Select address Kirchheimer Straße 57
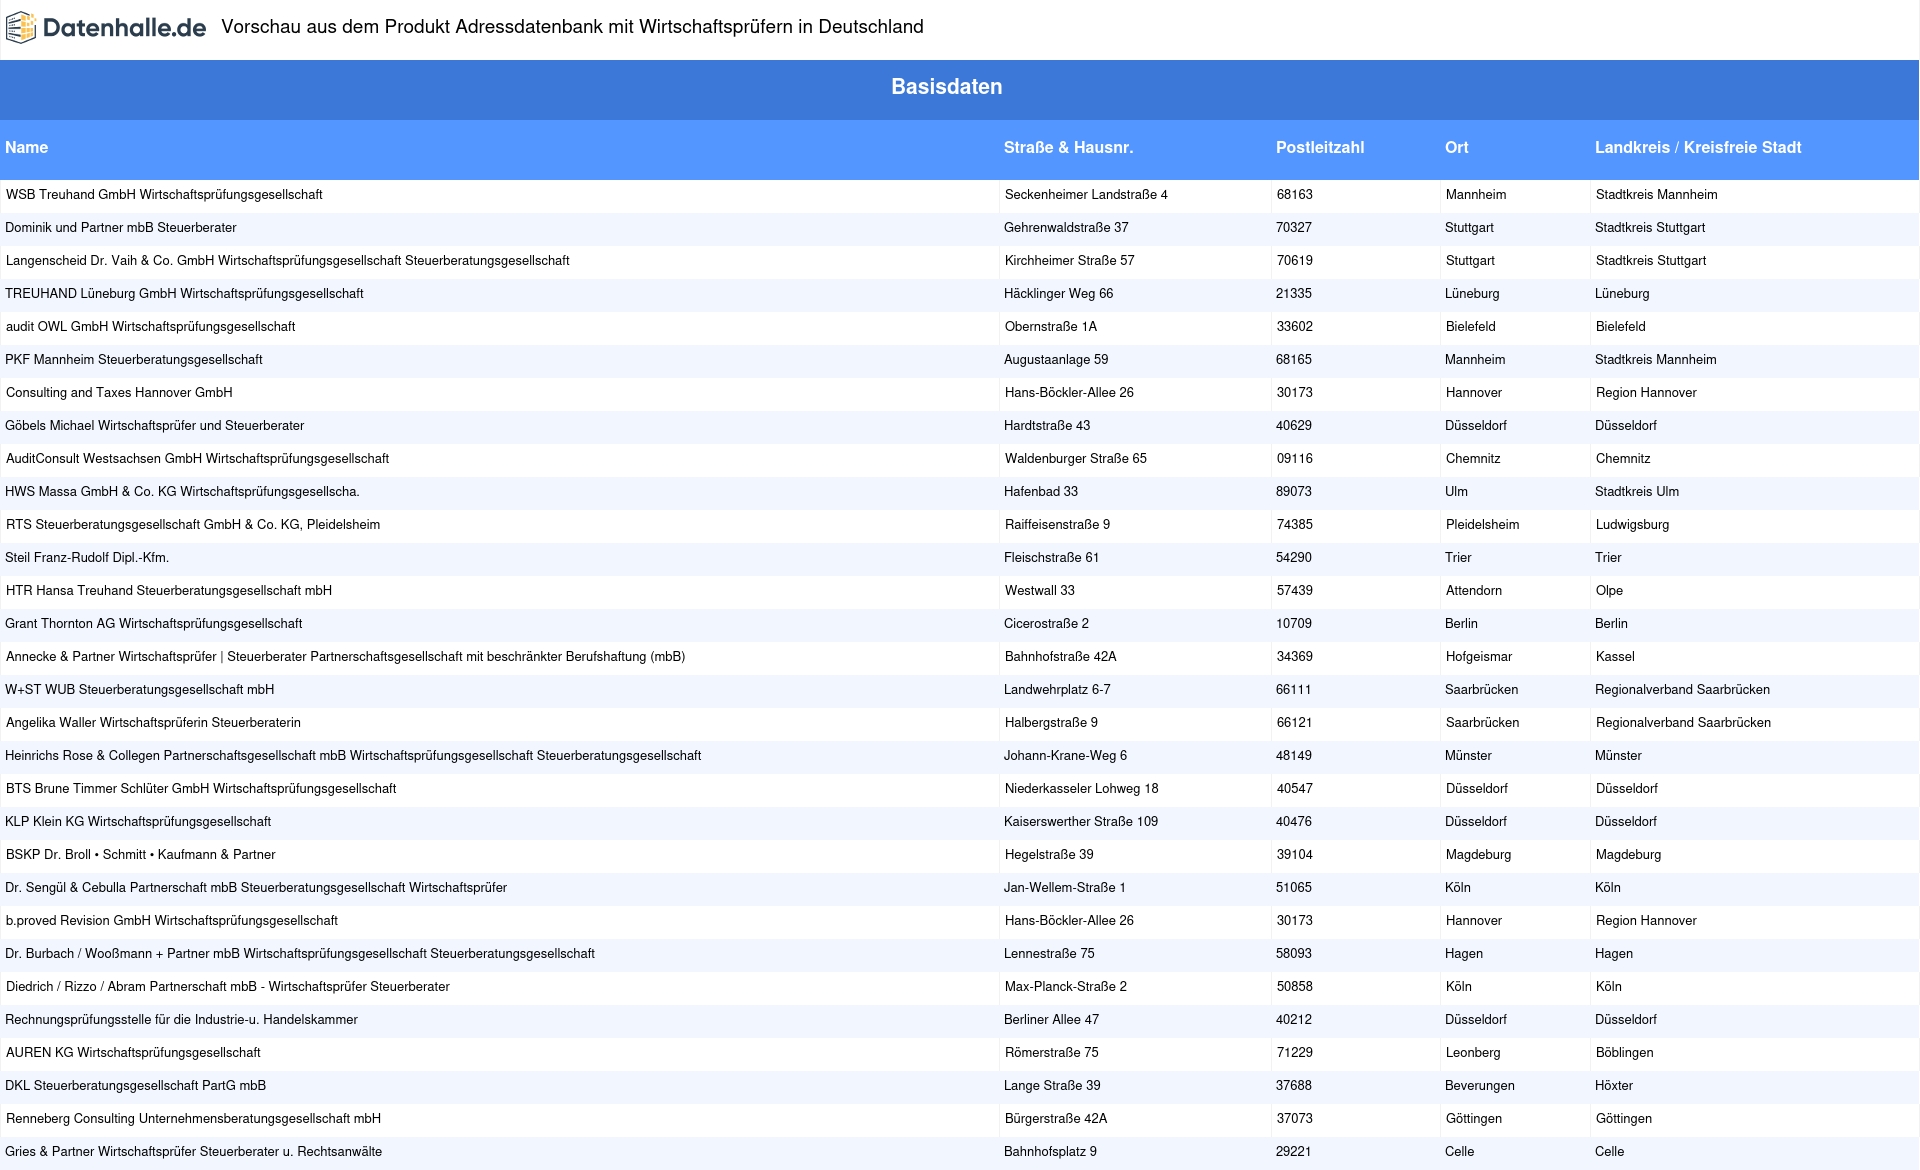Image resolution: width=1920 pixels, height=1170 pixels. 1070,261
